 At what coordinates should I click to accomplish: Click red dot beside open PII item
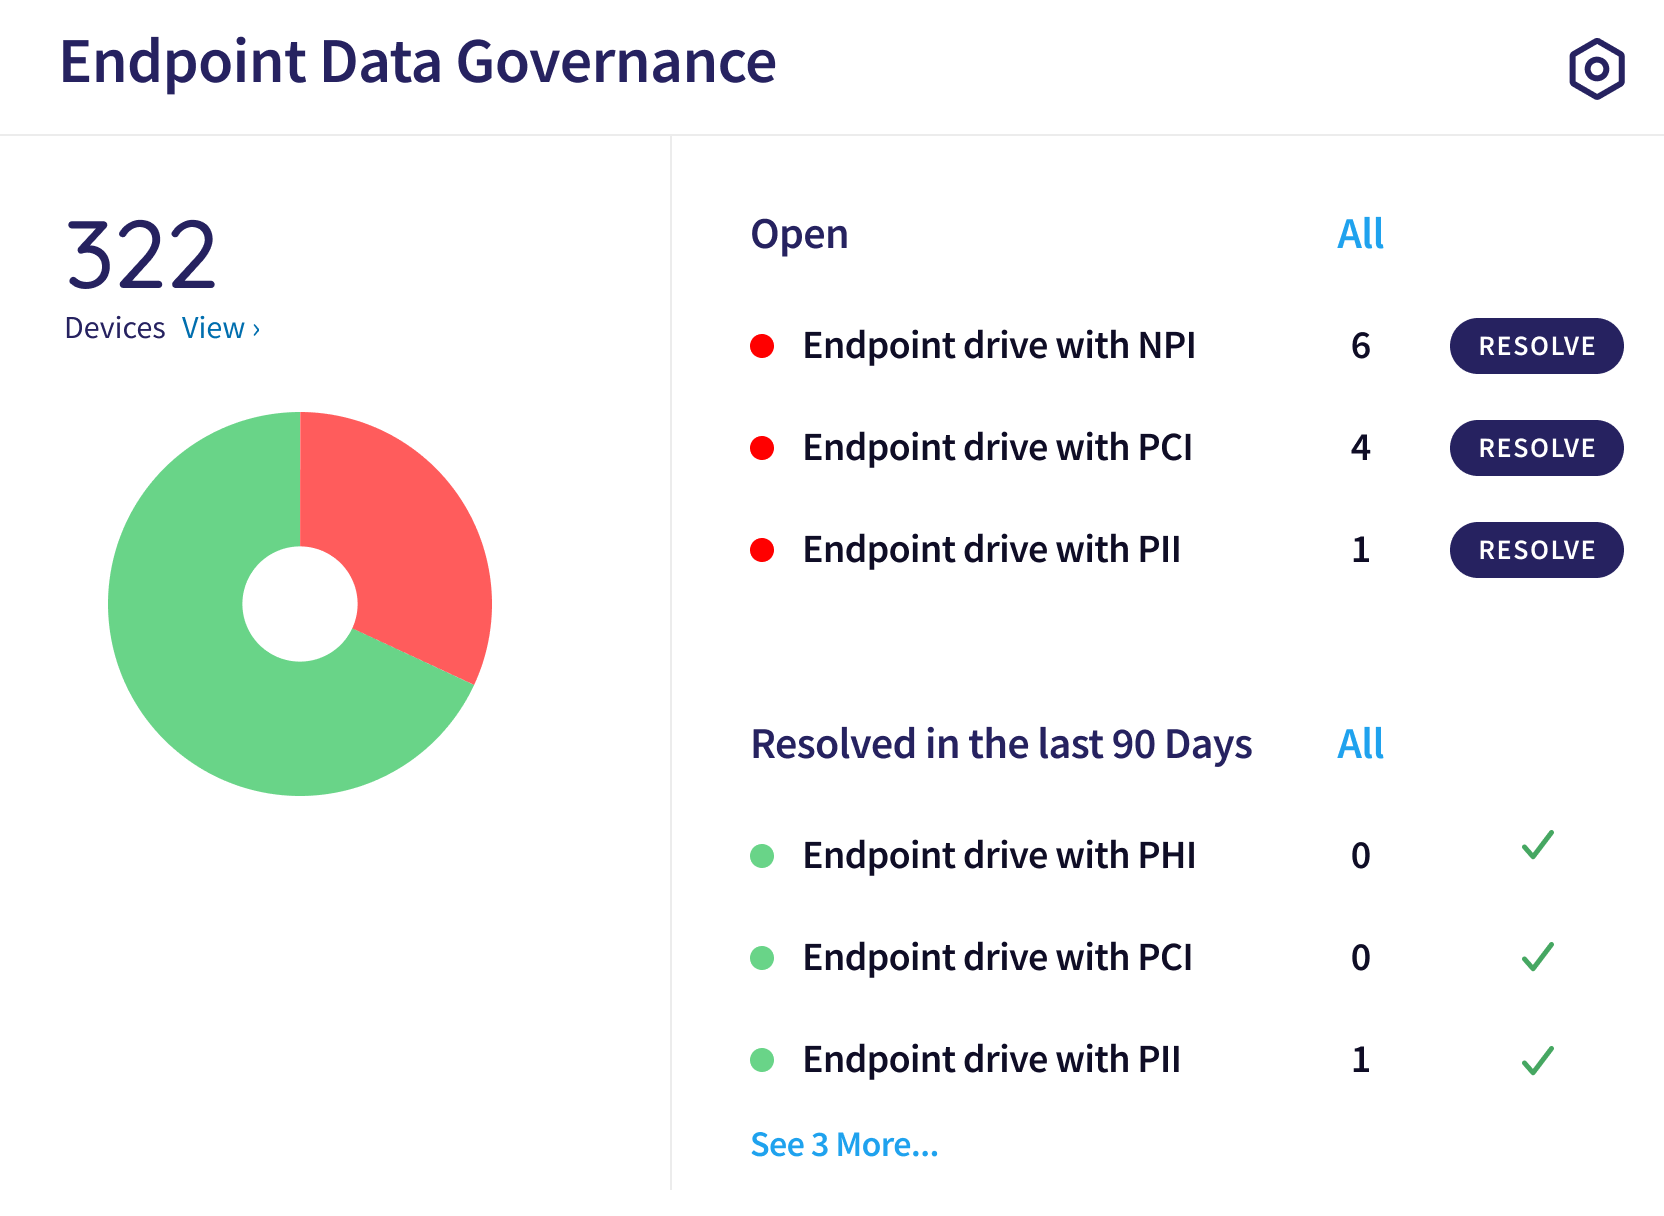[x=762, y=550]
